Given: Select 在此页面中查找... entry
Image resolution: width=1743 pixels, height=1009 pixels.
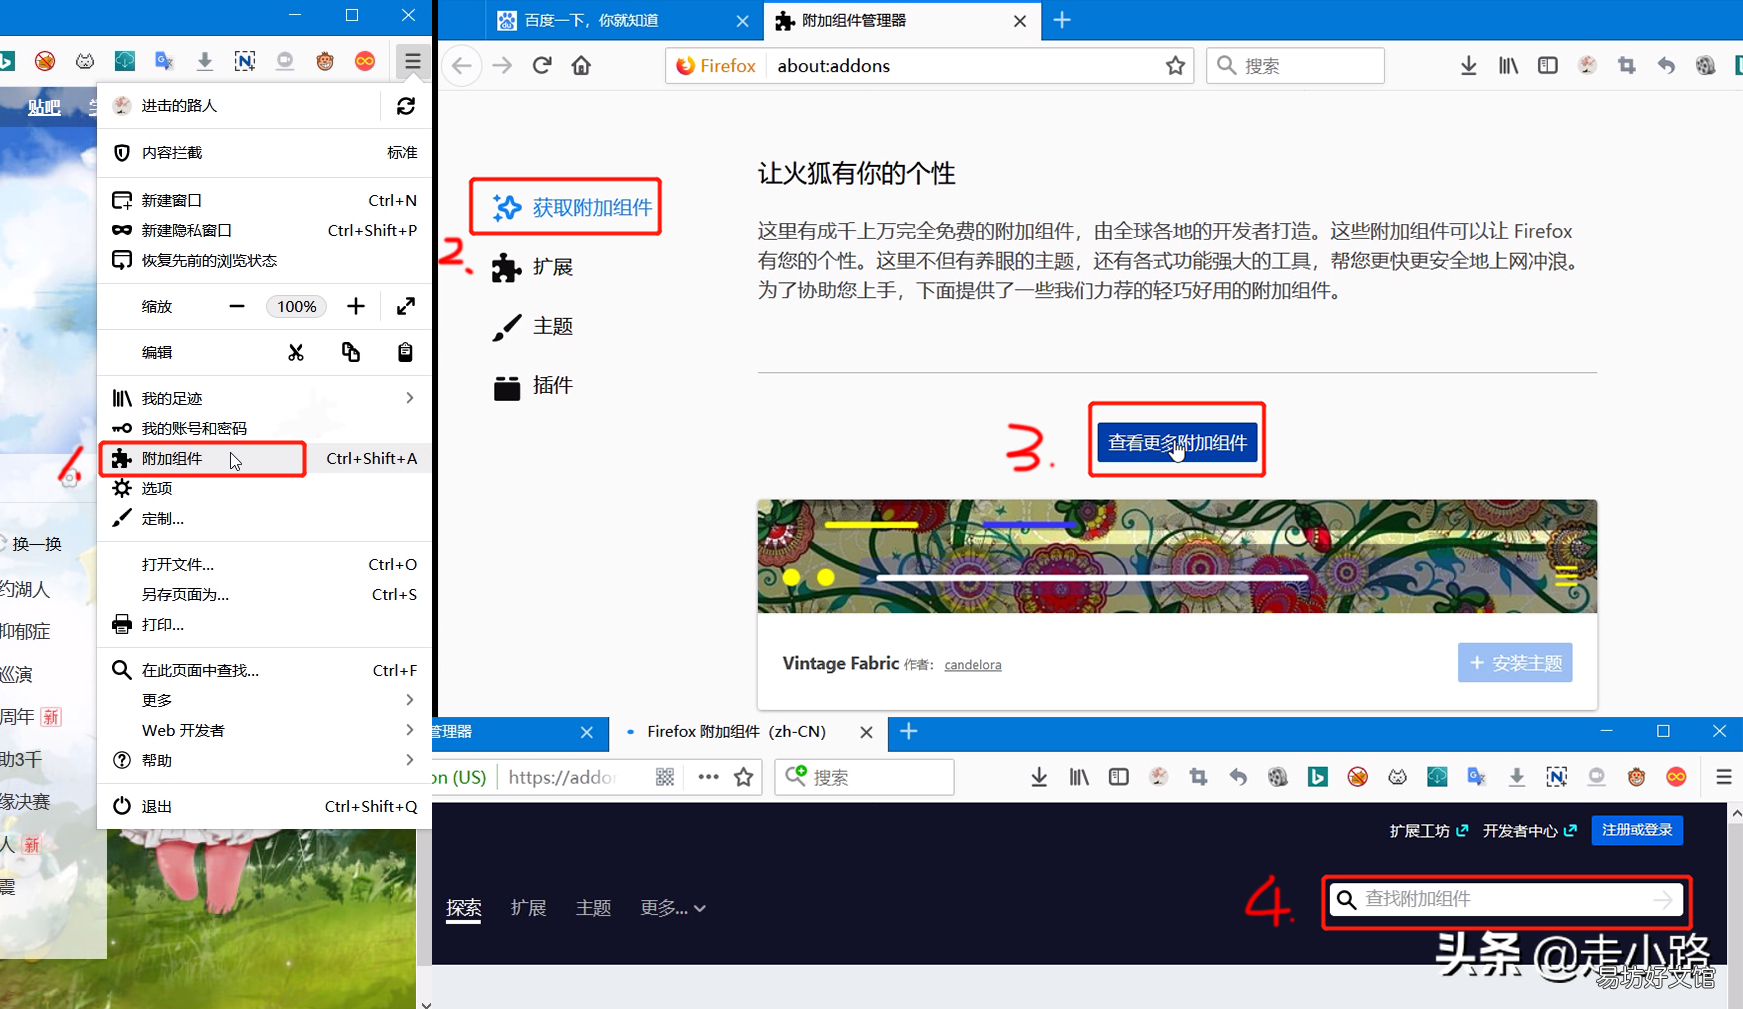Looking at the screenshot, I should (265, 670).
